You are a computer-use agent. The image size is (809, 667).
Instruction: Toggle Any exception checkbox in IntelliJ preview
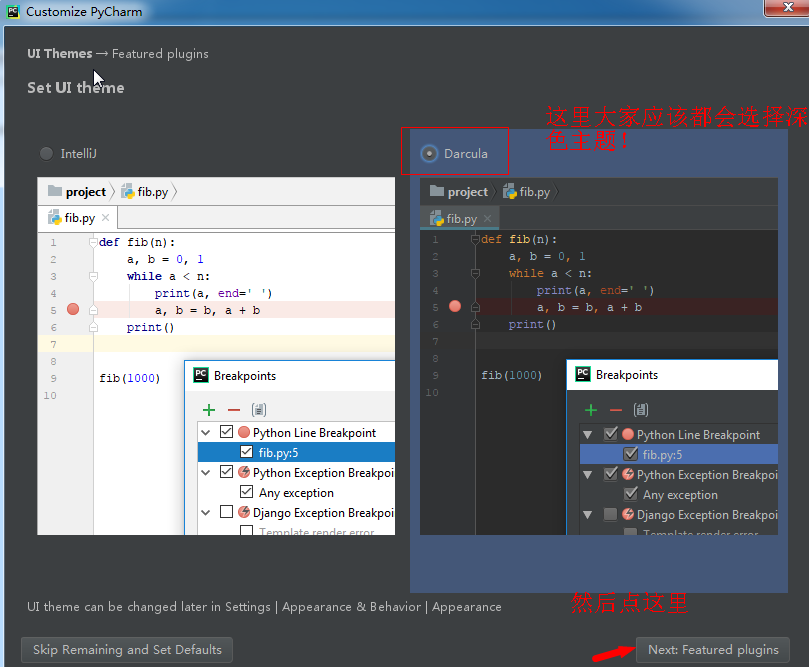(x=246, y=492)
